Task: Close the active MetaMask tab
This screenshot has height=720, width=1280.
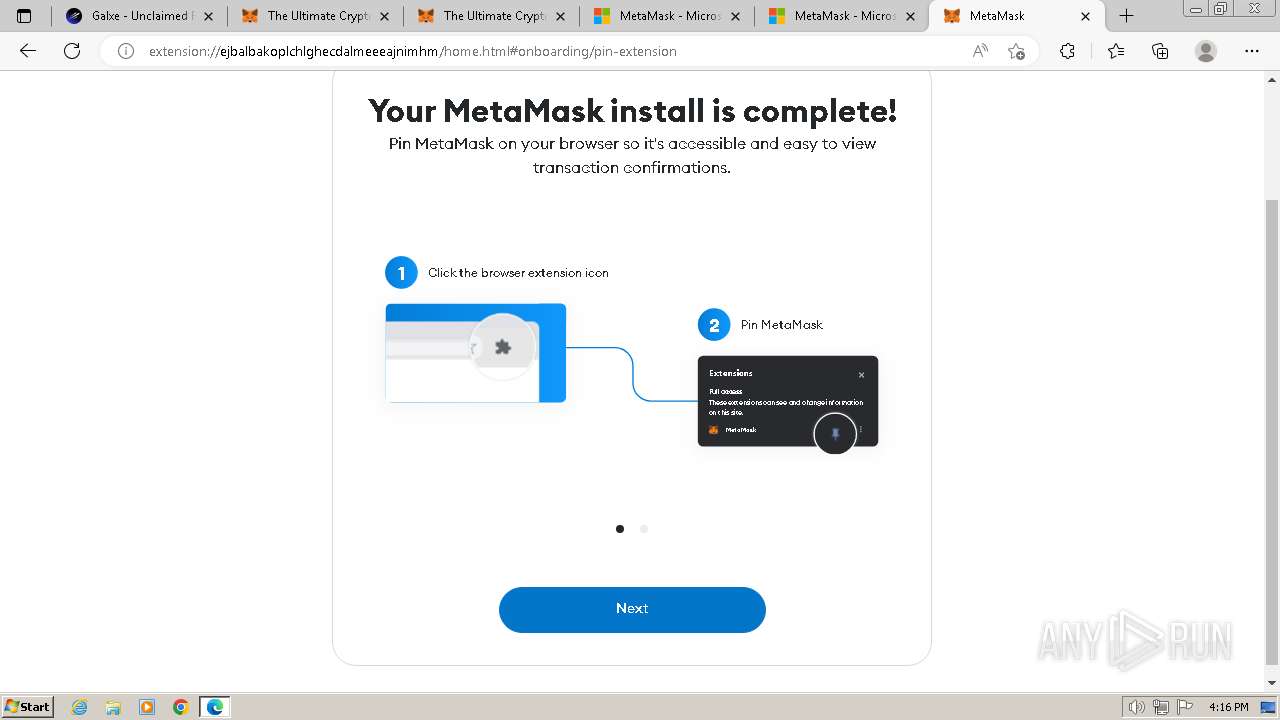Action: click(1086, 16)
